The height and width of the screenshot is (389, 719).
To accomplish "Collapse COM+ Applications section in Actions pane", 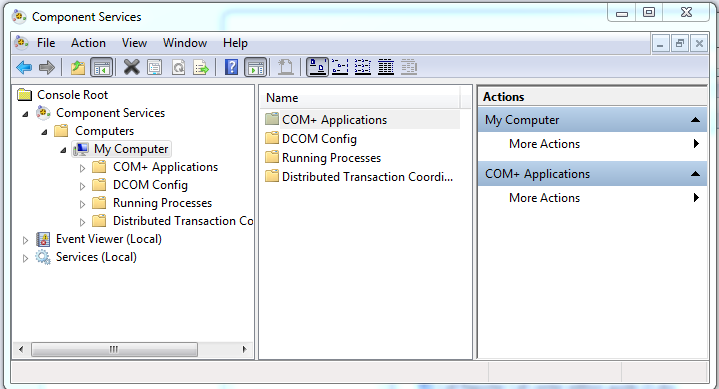I will [x=695, y=174].
